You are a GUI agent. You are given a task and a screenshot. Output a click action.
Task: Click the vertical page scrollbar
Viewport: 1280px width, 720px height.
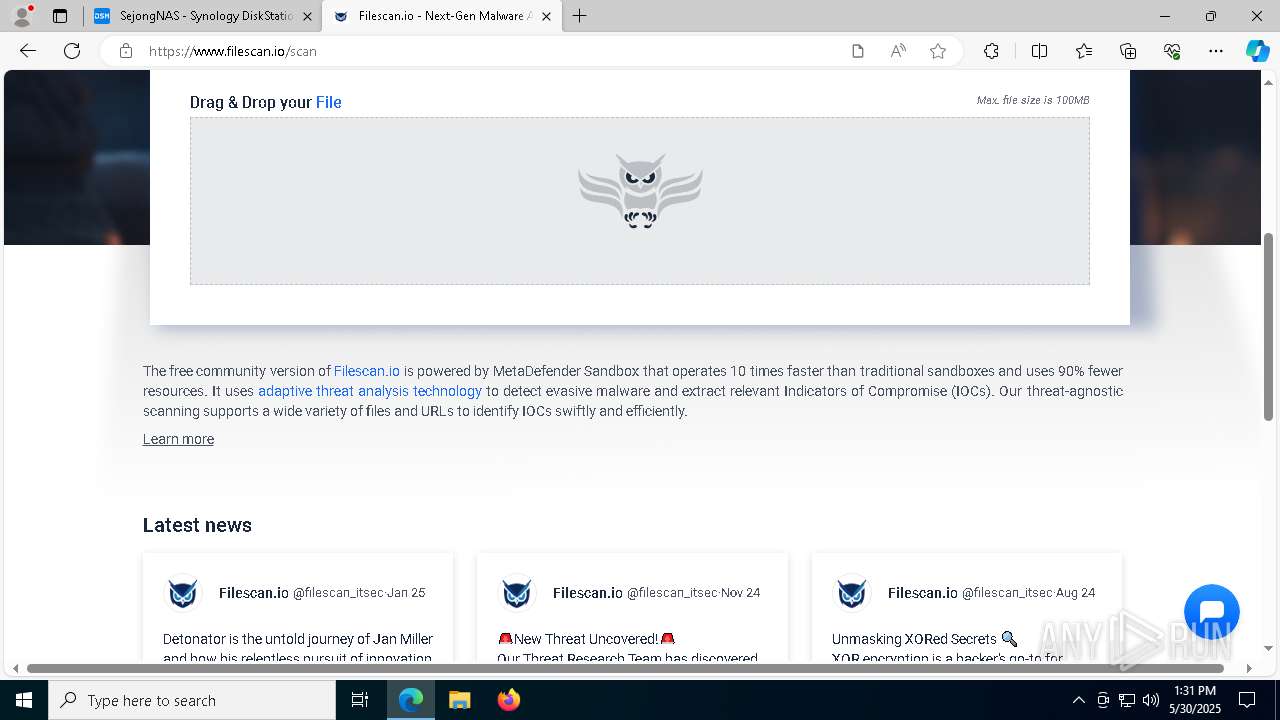(x=1269, y=327)
